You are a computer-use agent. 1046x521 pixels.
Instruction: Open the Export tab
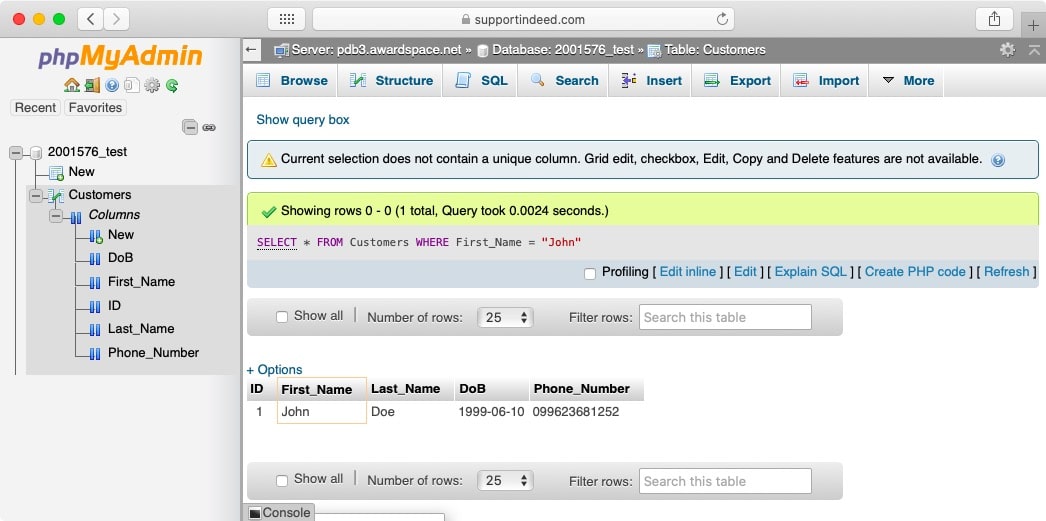(738, 81)
